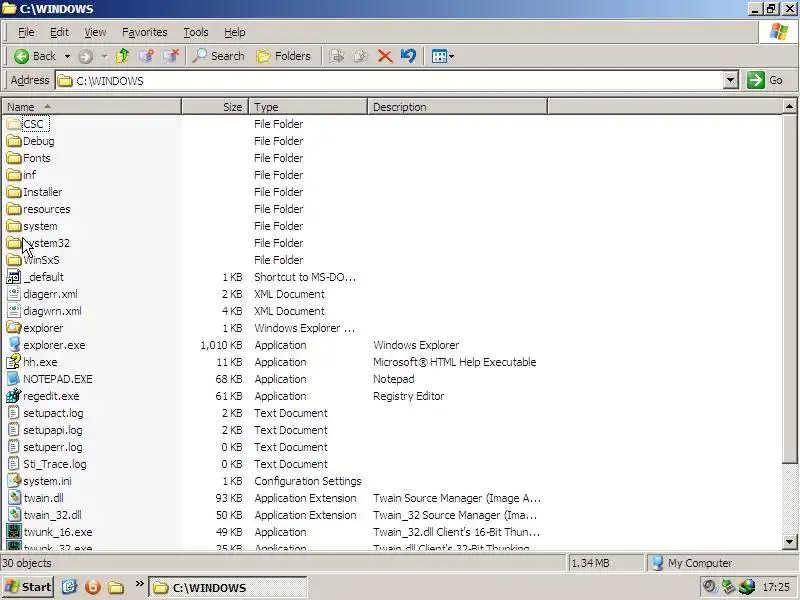Select the hh.exe help icon
The width and height of the screenshot is (800, 600).
(13, 362)
